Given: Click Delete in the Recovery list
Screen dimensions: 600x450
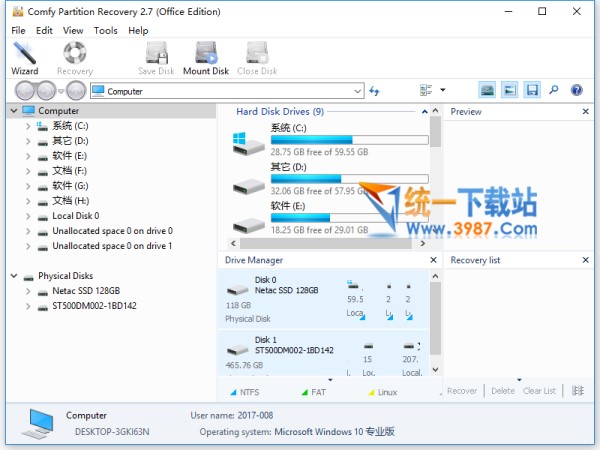Looking at the screenshot, I should (x=503, y=391).
